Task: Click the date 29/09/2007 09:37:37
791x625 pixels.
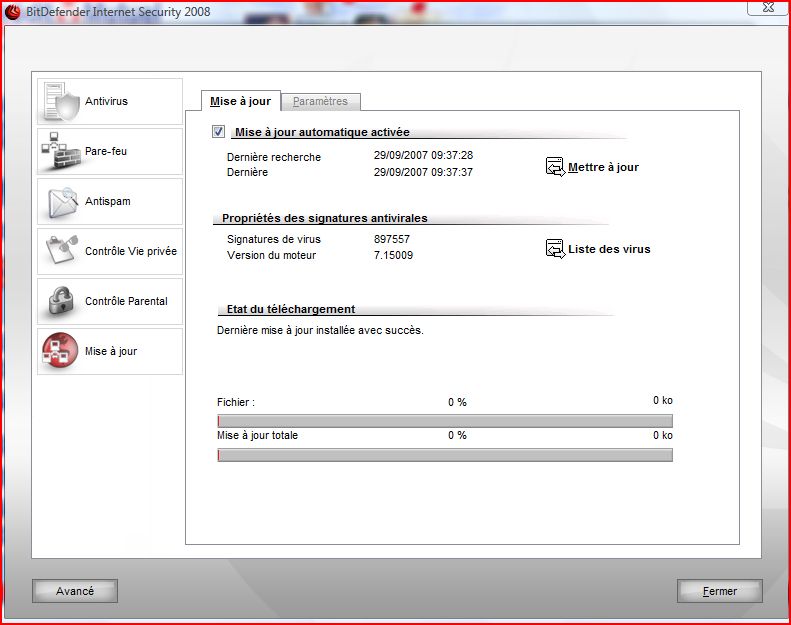Action: coord(423,172)
